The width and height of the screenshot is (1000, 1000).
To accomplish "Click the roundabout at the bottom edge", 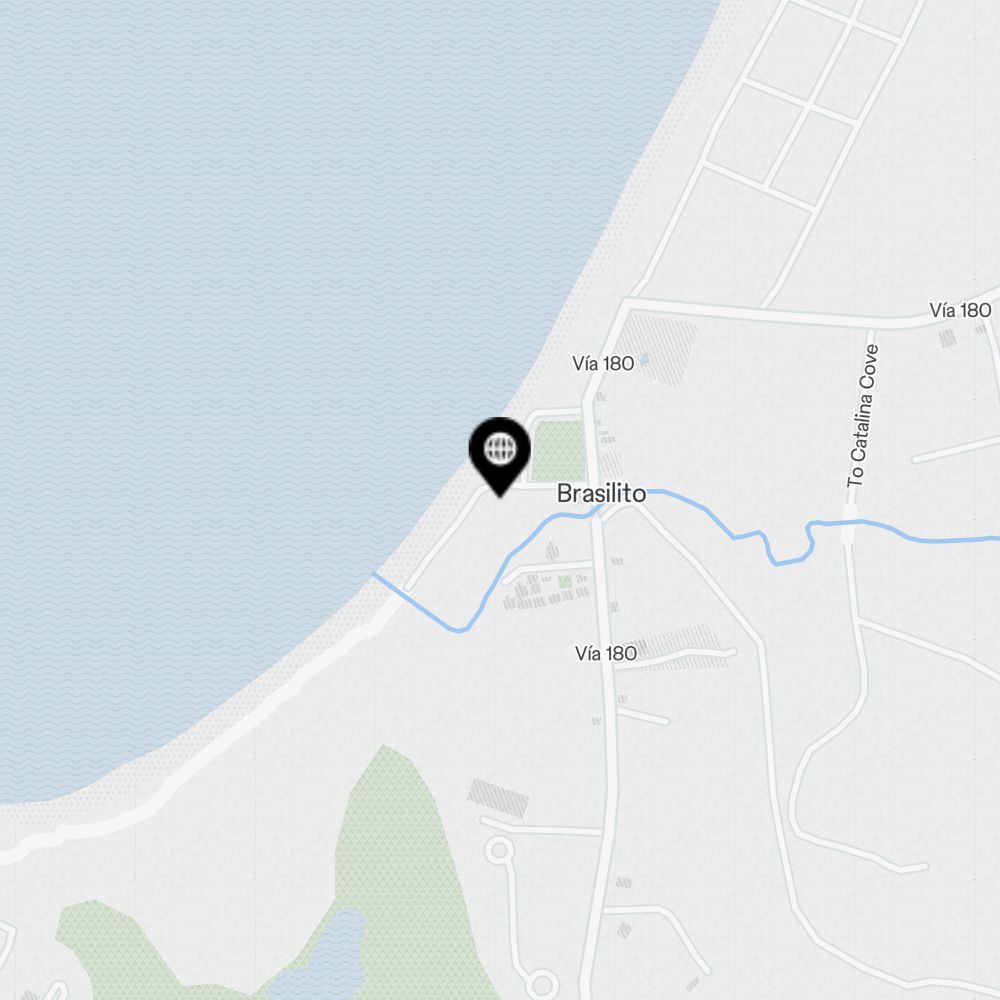I will point(541,984).
